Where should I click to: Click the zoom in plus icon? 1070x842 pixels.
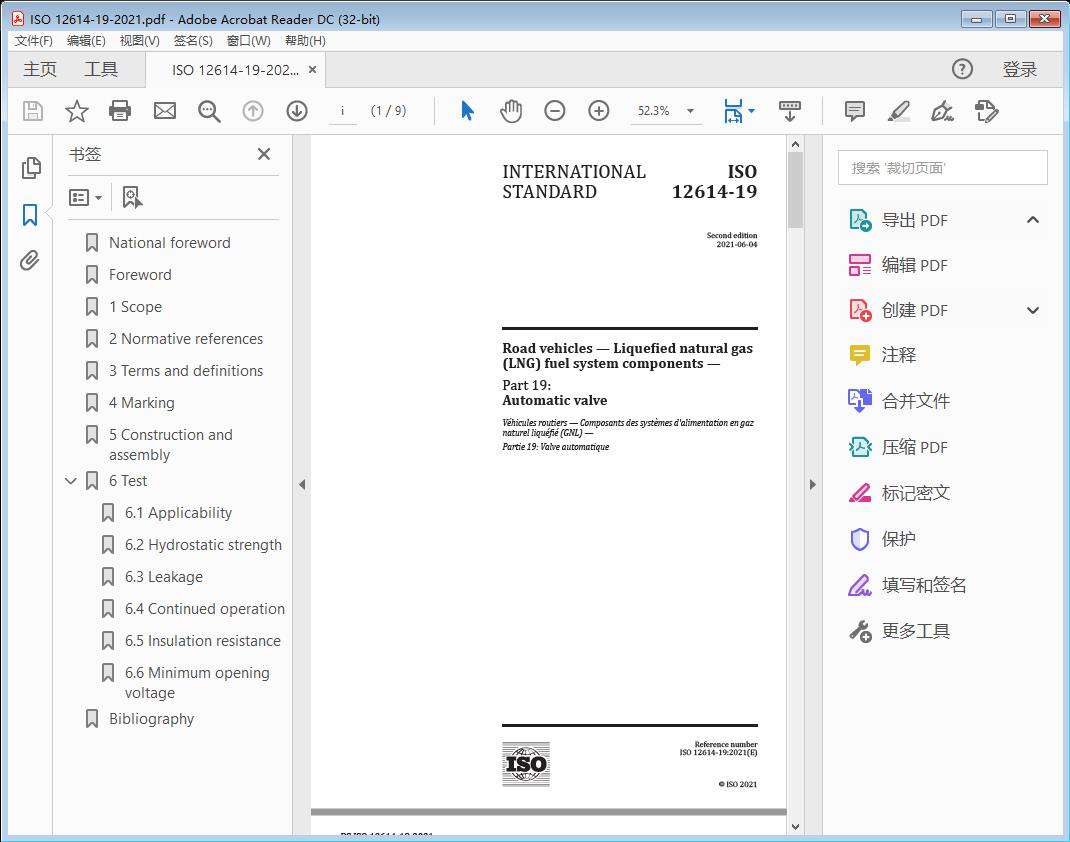coord(598,111)
